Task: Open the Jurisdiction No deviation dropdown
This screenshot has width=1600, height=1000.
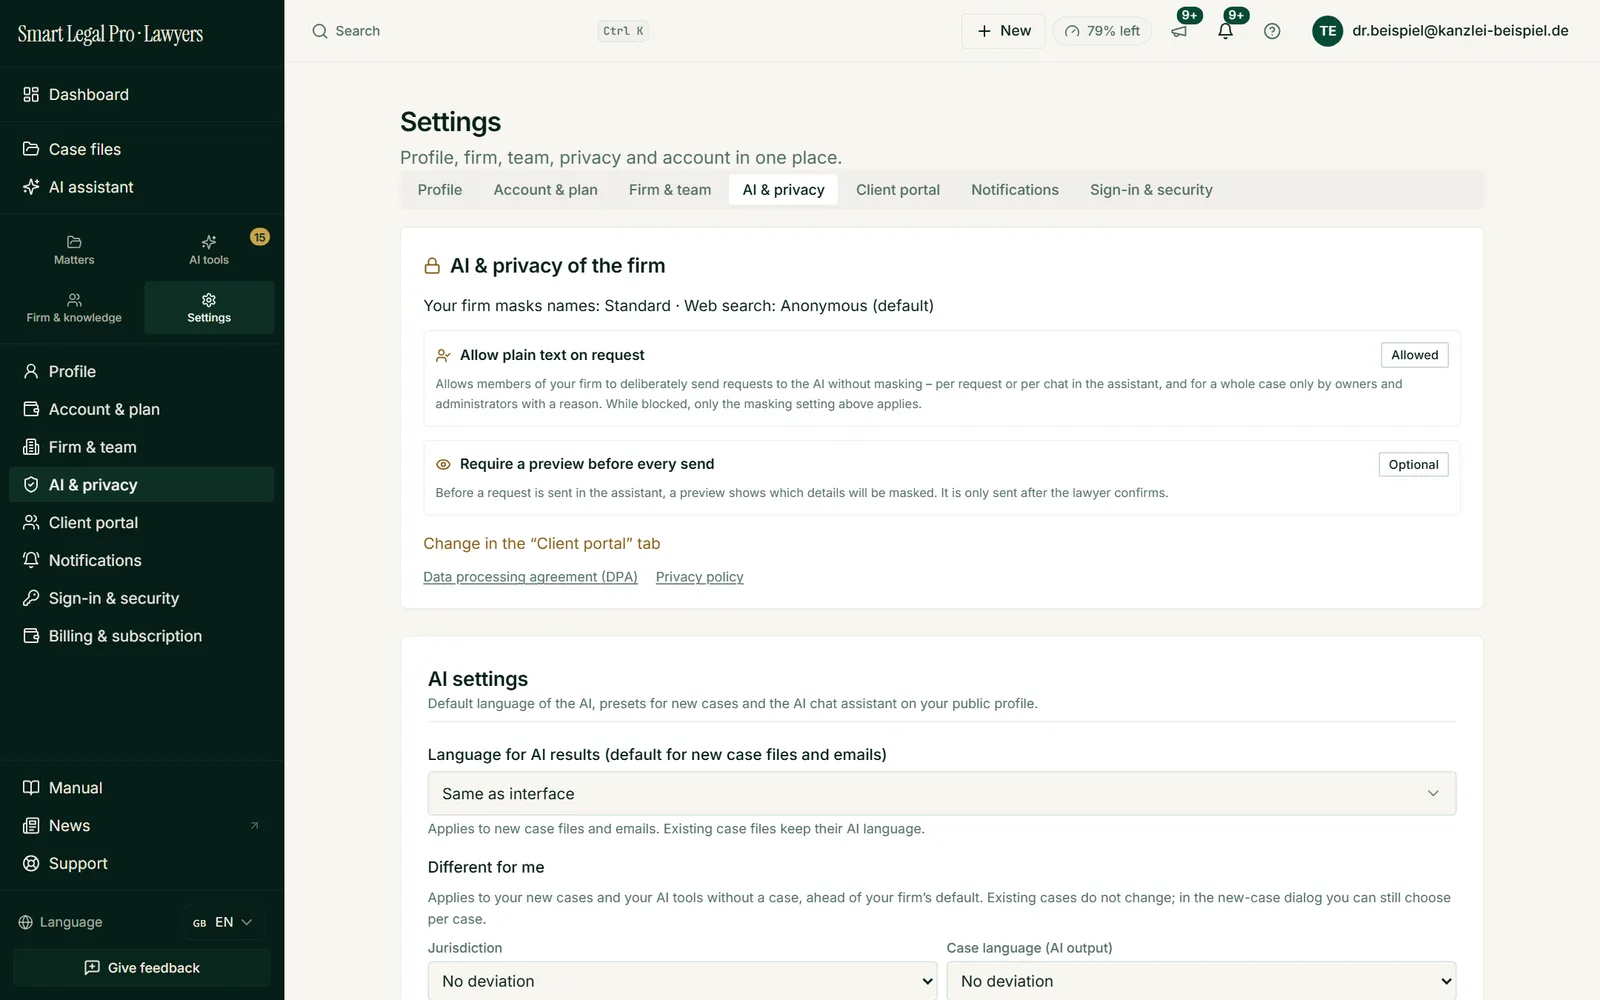Action: (682, 981)
